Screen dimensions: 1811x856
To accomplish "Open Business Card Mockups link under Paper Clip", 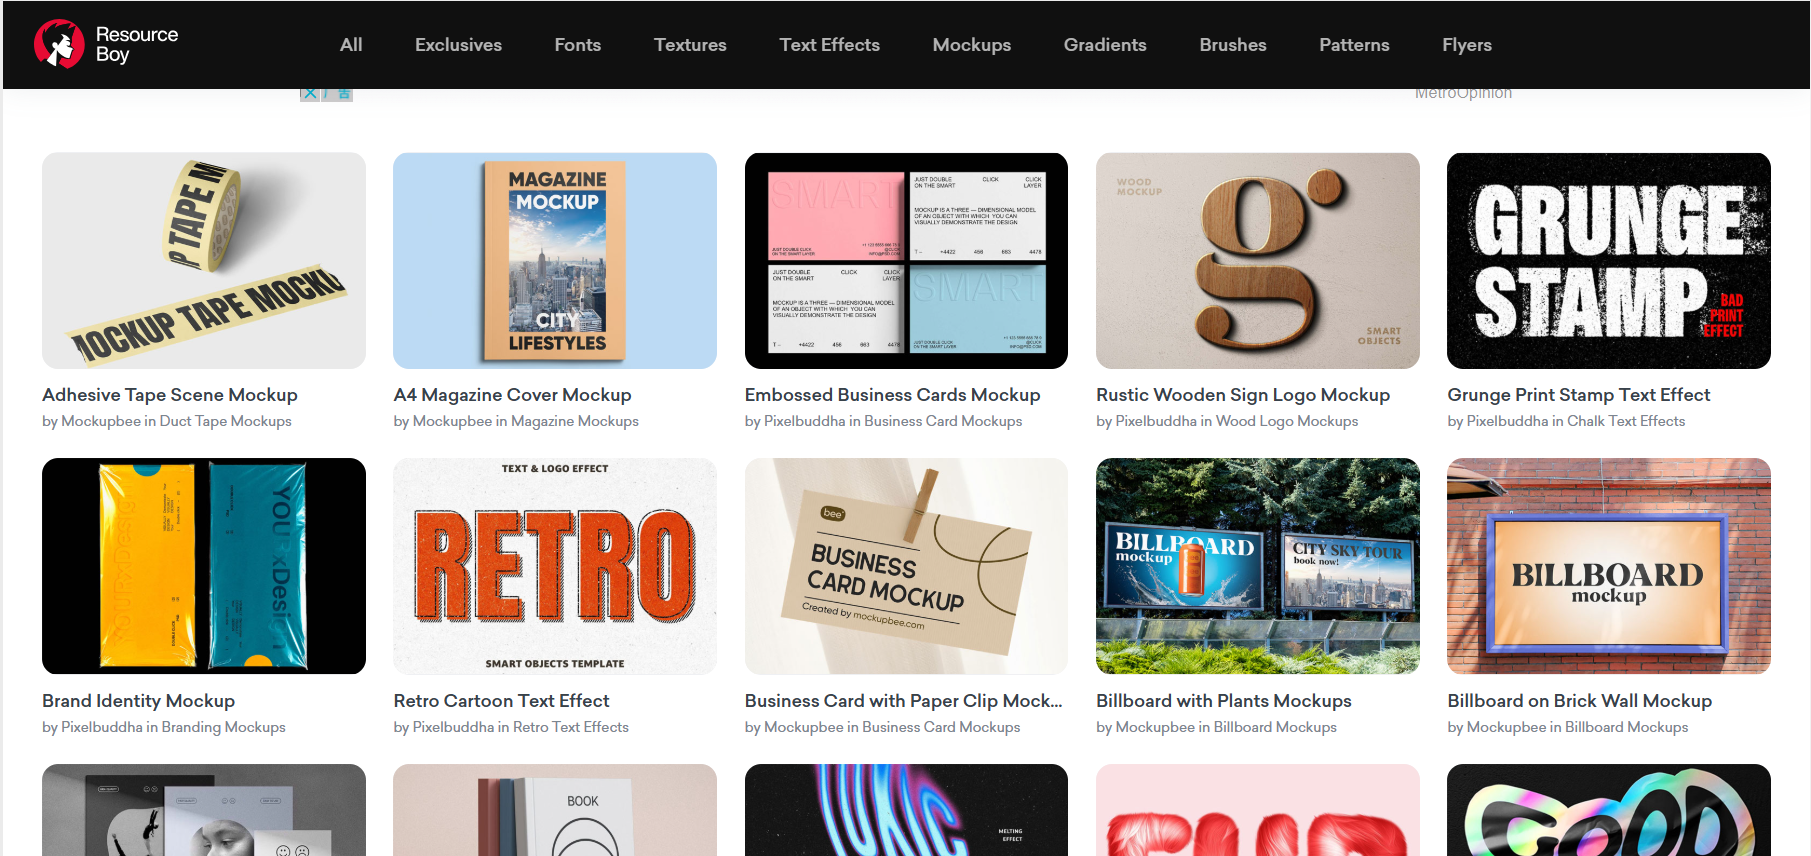I will 941,727.
